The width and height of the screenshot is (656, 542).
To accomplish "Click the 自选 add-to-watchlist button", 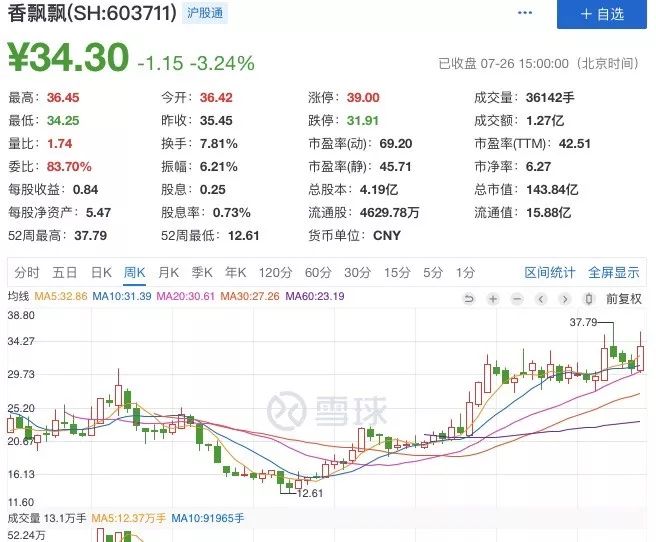I will tap(602, 14).
